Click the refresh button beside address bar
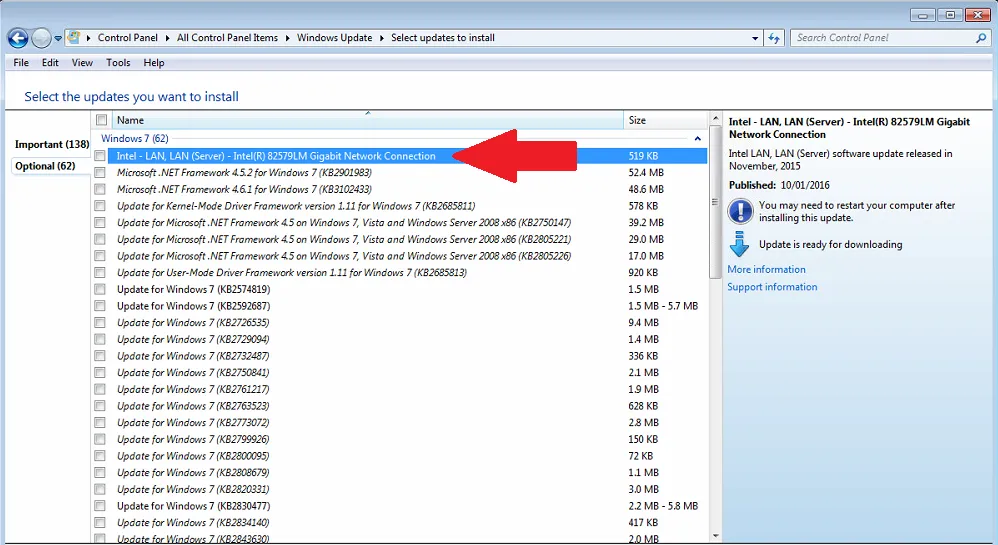998x545 pixels. (774, 38)
